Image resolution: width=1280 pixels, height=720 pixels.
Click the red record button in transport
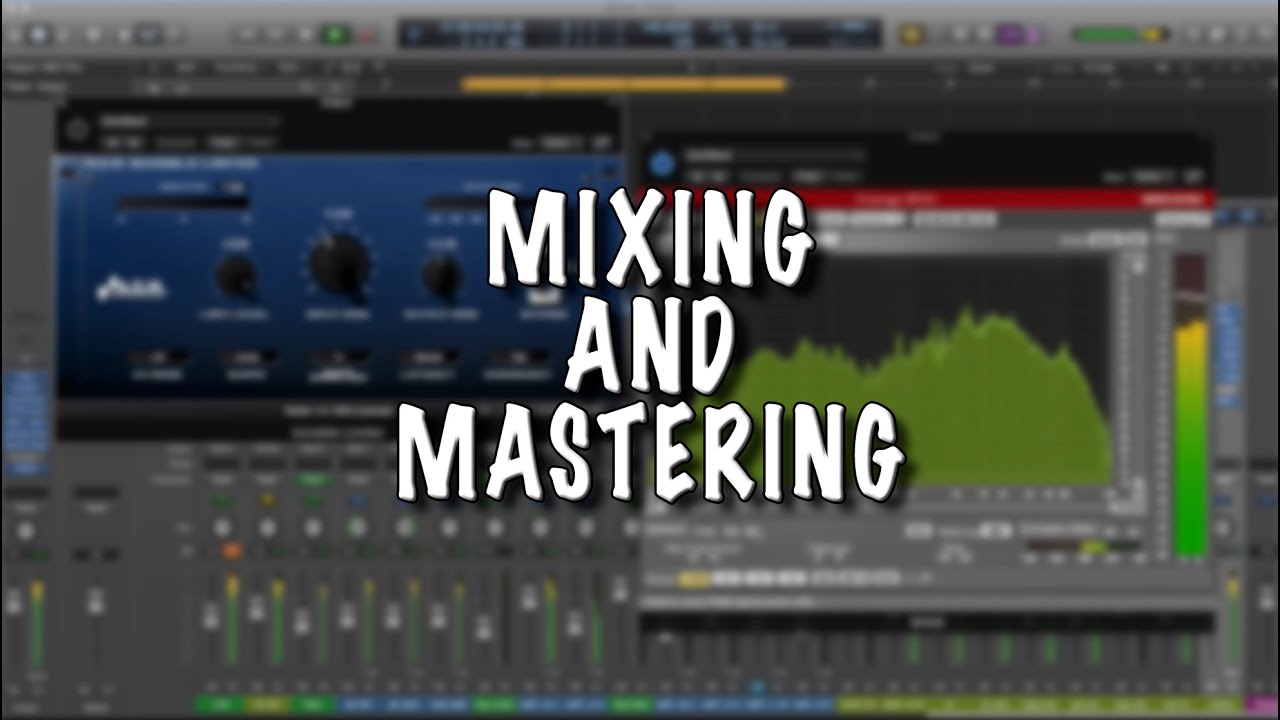tap(364, 34)
